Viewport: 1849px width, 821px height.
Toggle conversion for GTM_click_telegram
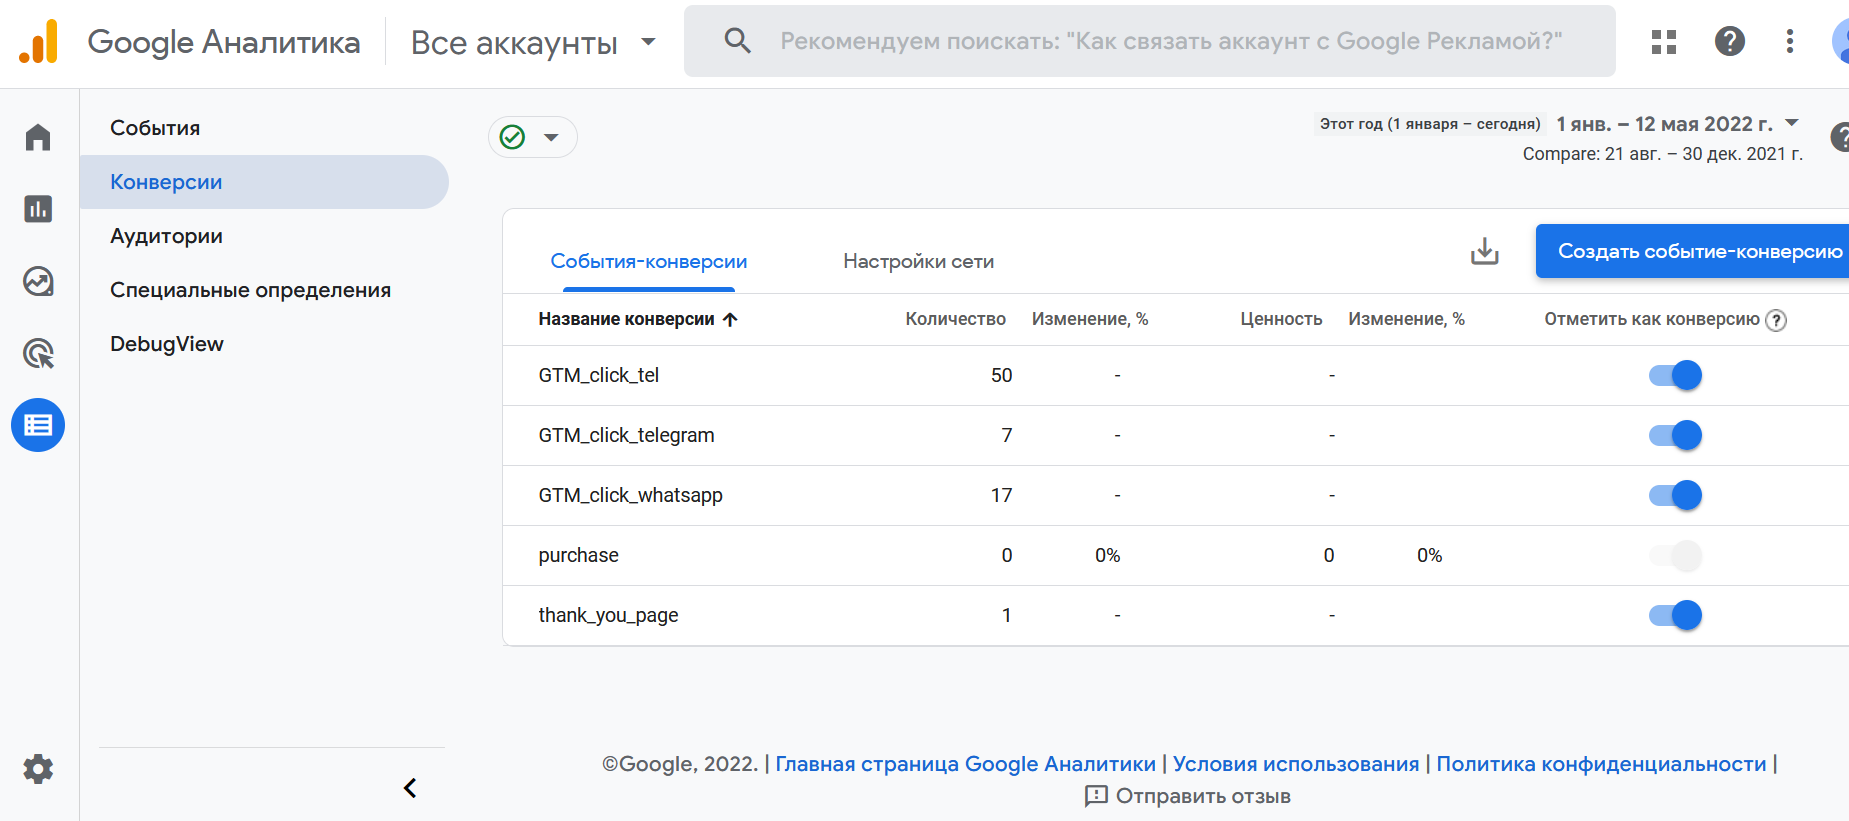point(1675,435)
